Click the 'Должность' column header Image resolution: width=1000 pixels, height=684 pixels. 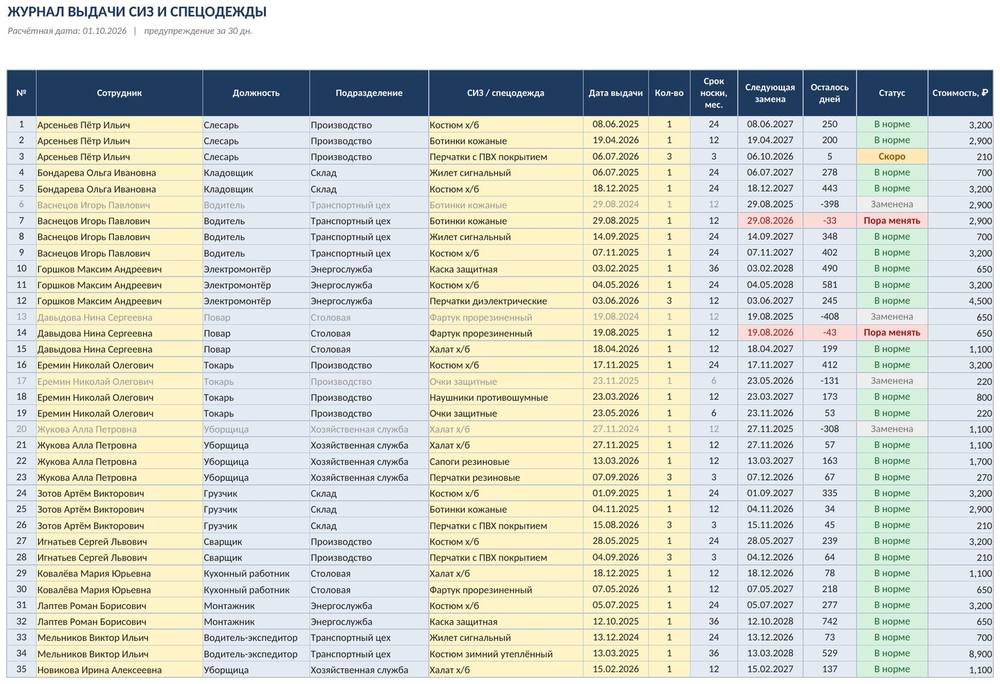pos(256,93)
